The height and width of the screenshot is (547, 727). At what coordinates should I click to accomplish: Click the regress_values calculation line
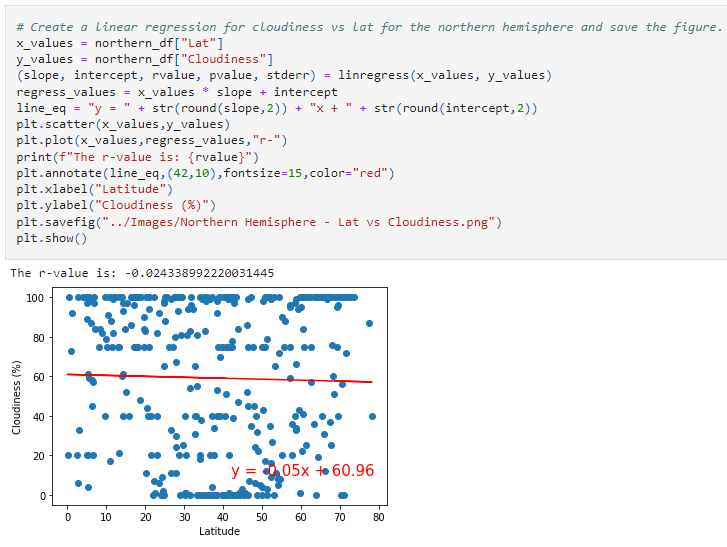tap(177, 92)
